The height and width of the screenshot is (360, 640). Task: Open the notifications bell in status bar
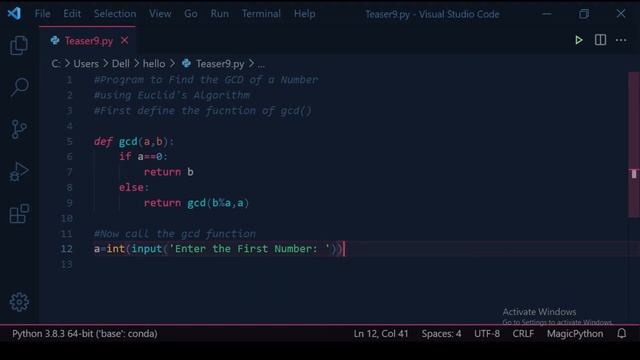[x=622, y=333]
